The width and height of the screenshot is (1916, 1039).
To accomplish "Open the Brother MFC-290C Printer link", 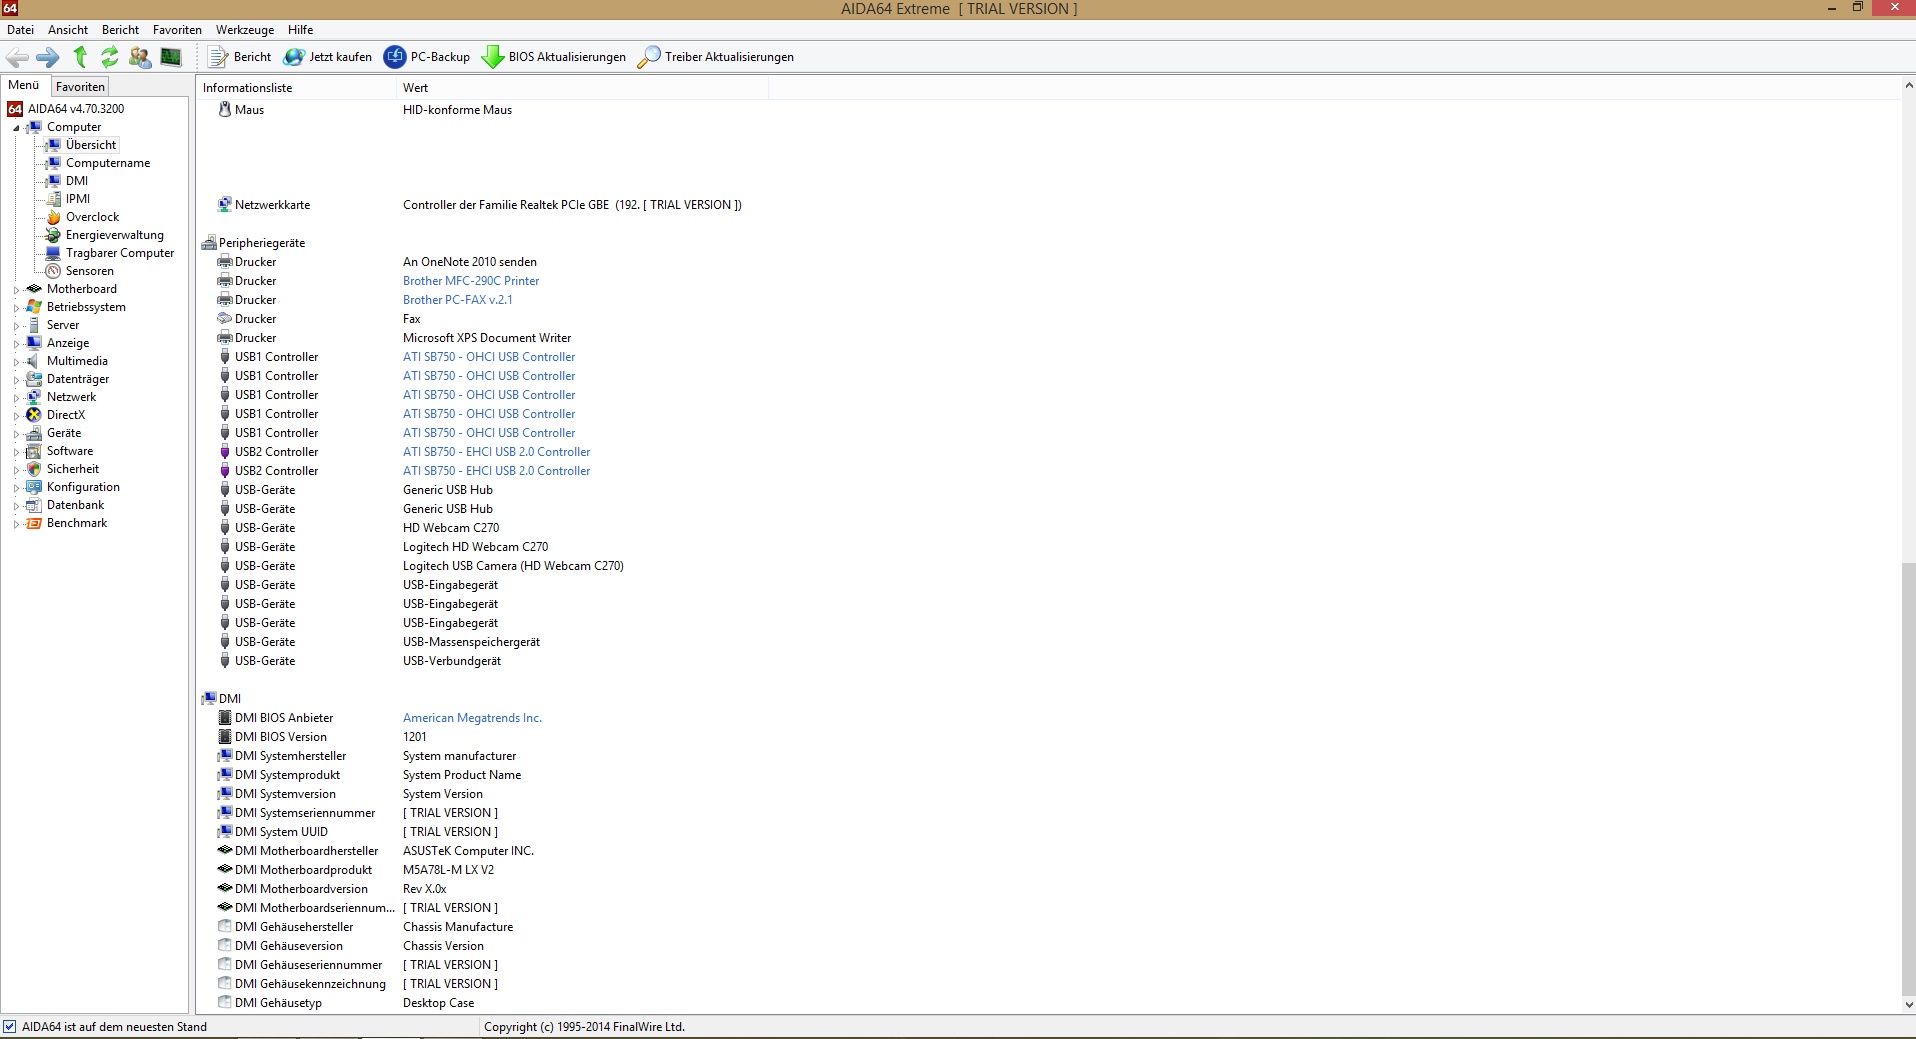I will click(x=471, y=281).
